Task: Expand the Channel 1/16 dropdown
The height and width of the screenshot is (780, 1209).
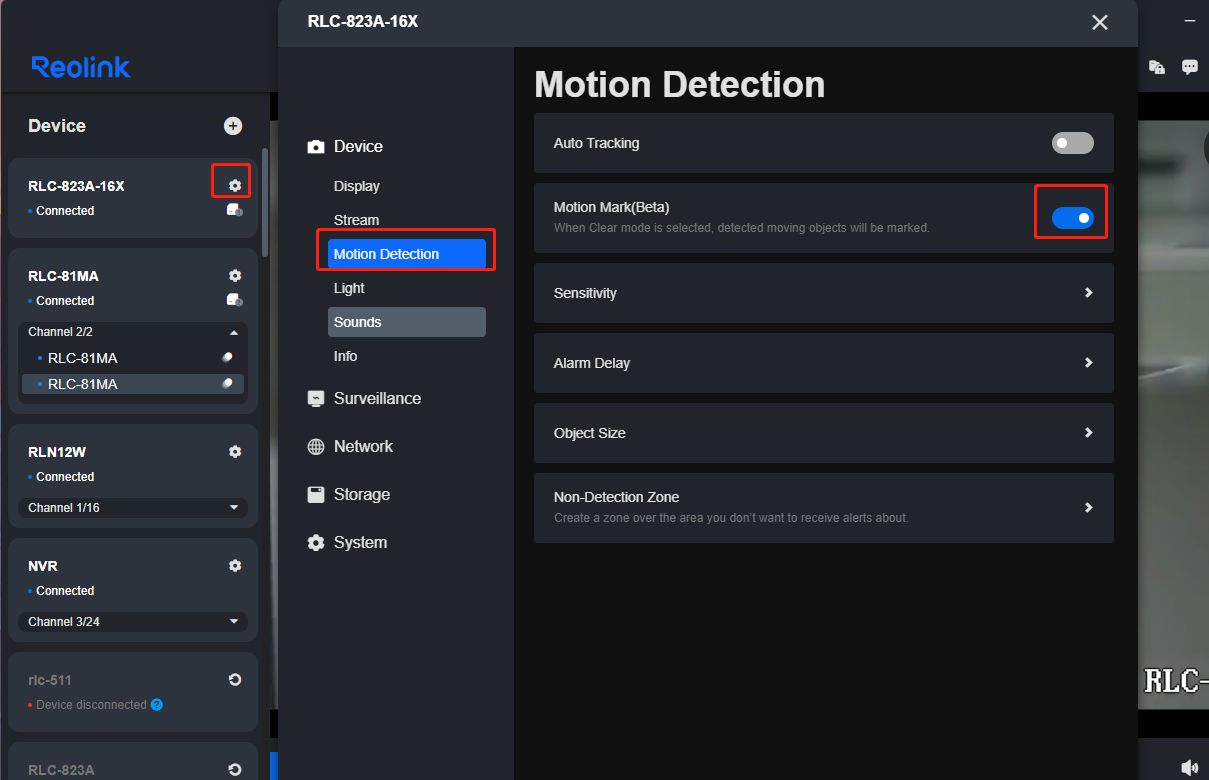Action: (132, 507)
